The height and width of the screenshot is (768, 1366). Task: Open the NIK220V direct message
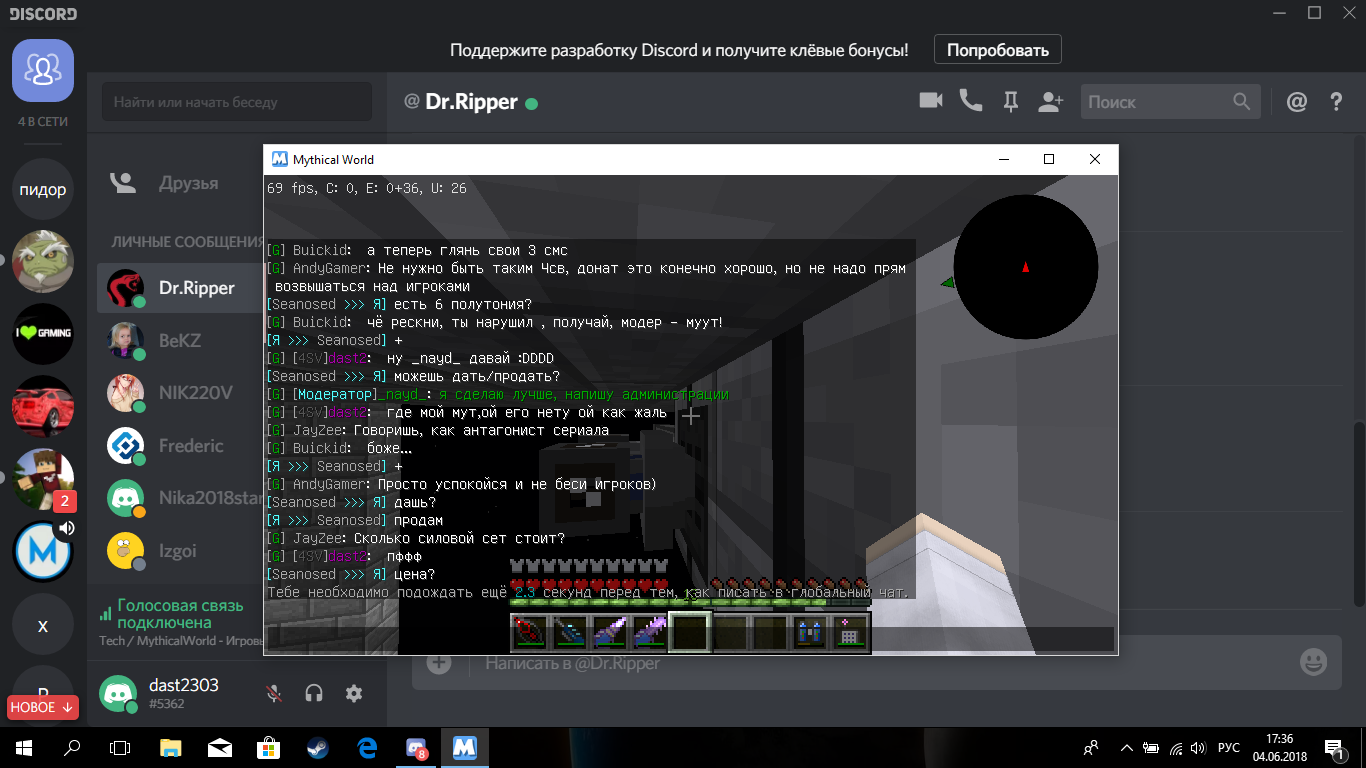click(181, 393)
